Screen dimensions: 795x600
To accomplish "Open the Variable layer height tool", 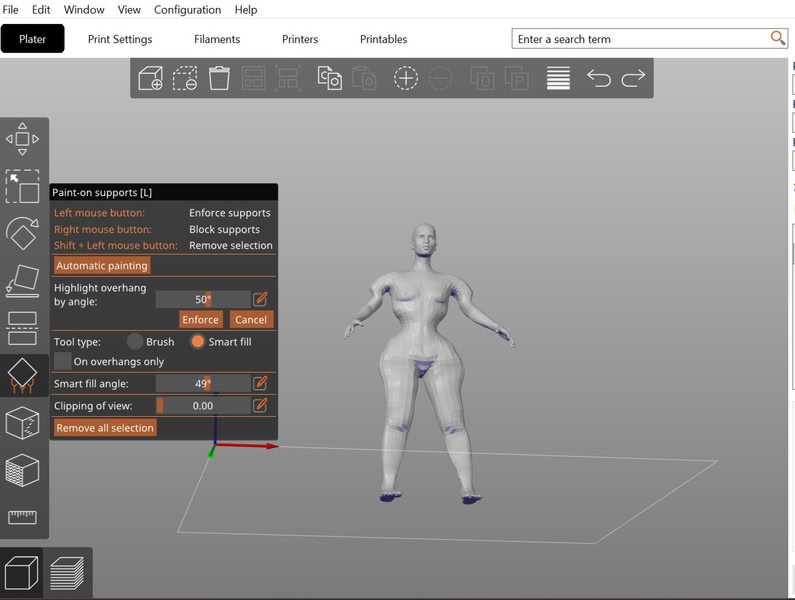I will click(x=558, y=79).
